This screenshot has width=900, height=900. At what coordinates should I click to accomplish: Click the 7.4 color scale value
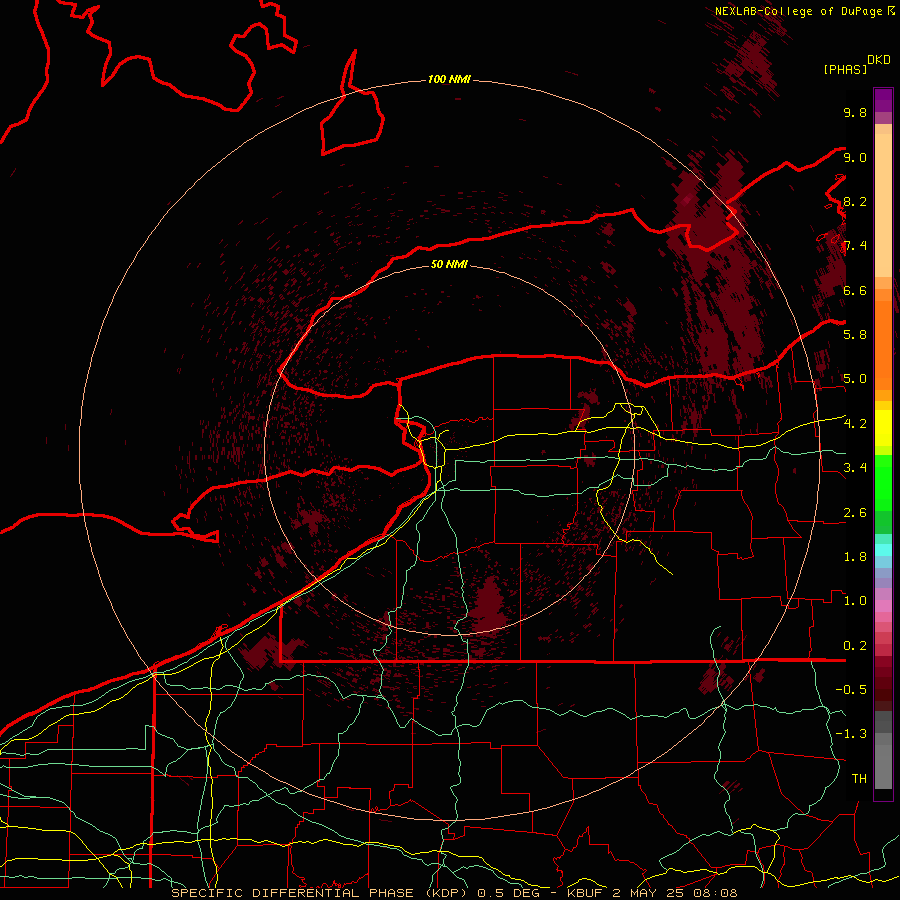point(855,246)
